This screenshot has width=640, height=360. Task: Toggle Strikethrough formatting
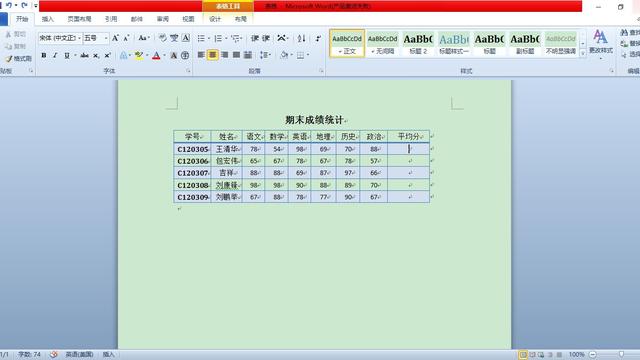84,55
